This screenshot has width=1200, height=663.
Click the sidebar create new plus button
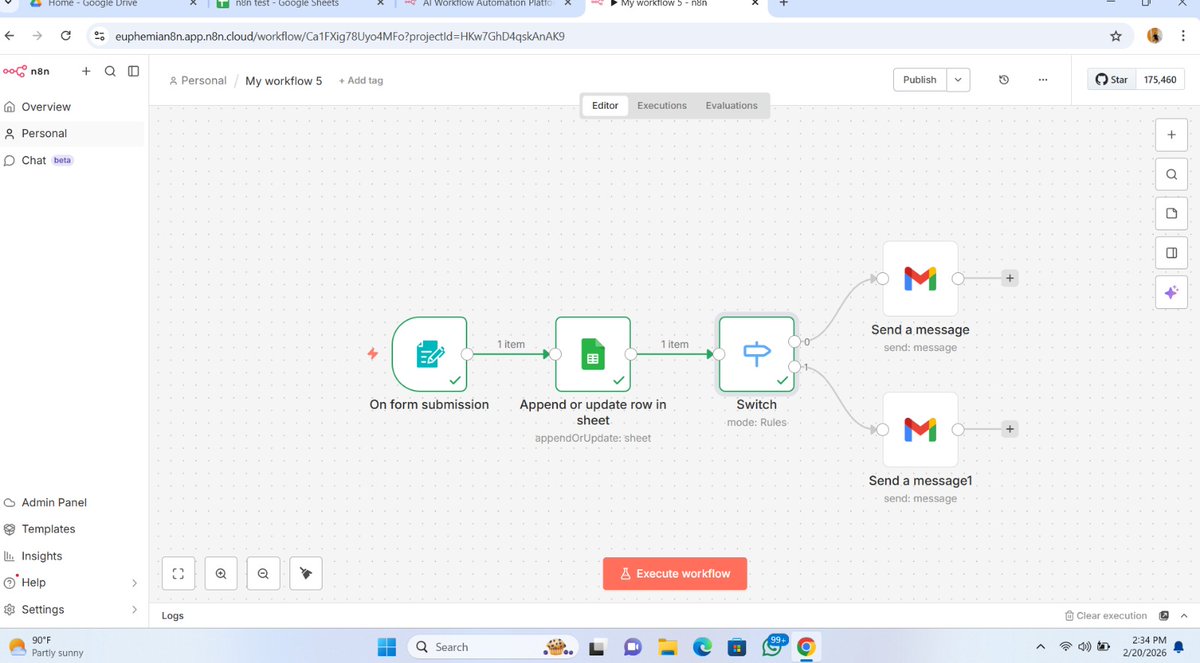click(86, 71)
